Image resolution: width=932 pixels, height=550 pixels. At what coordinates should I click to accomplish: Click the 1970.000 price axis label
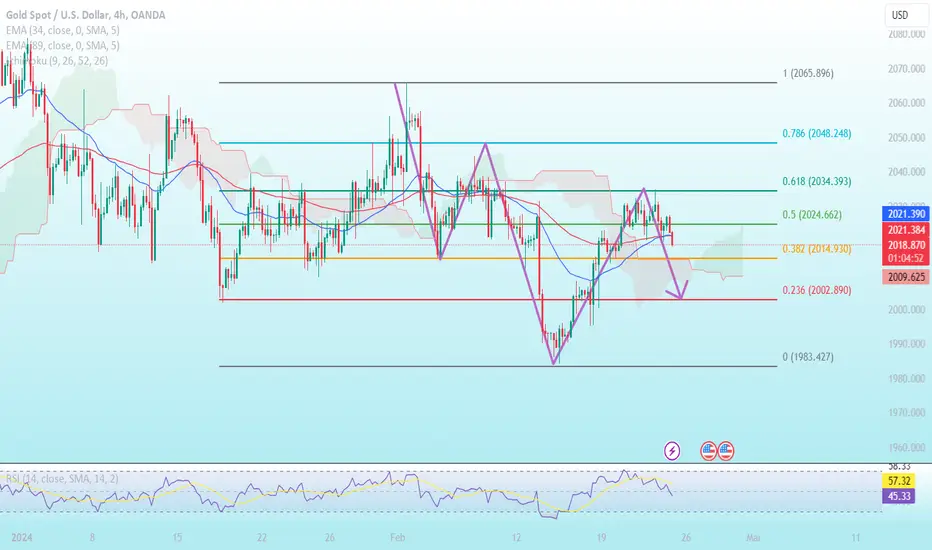[906, 412]
